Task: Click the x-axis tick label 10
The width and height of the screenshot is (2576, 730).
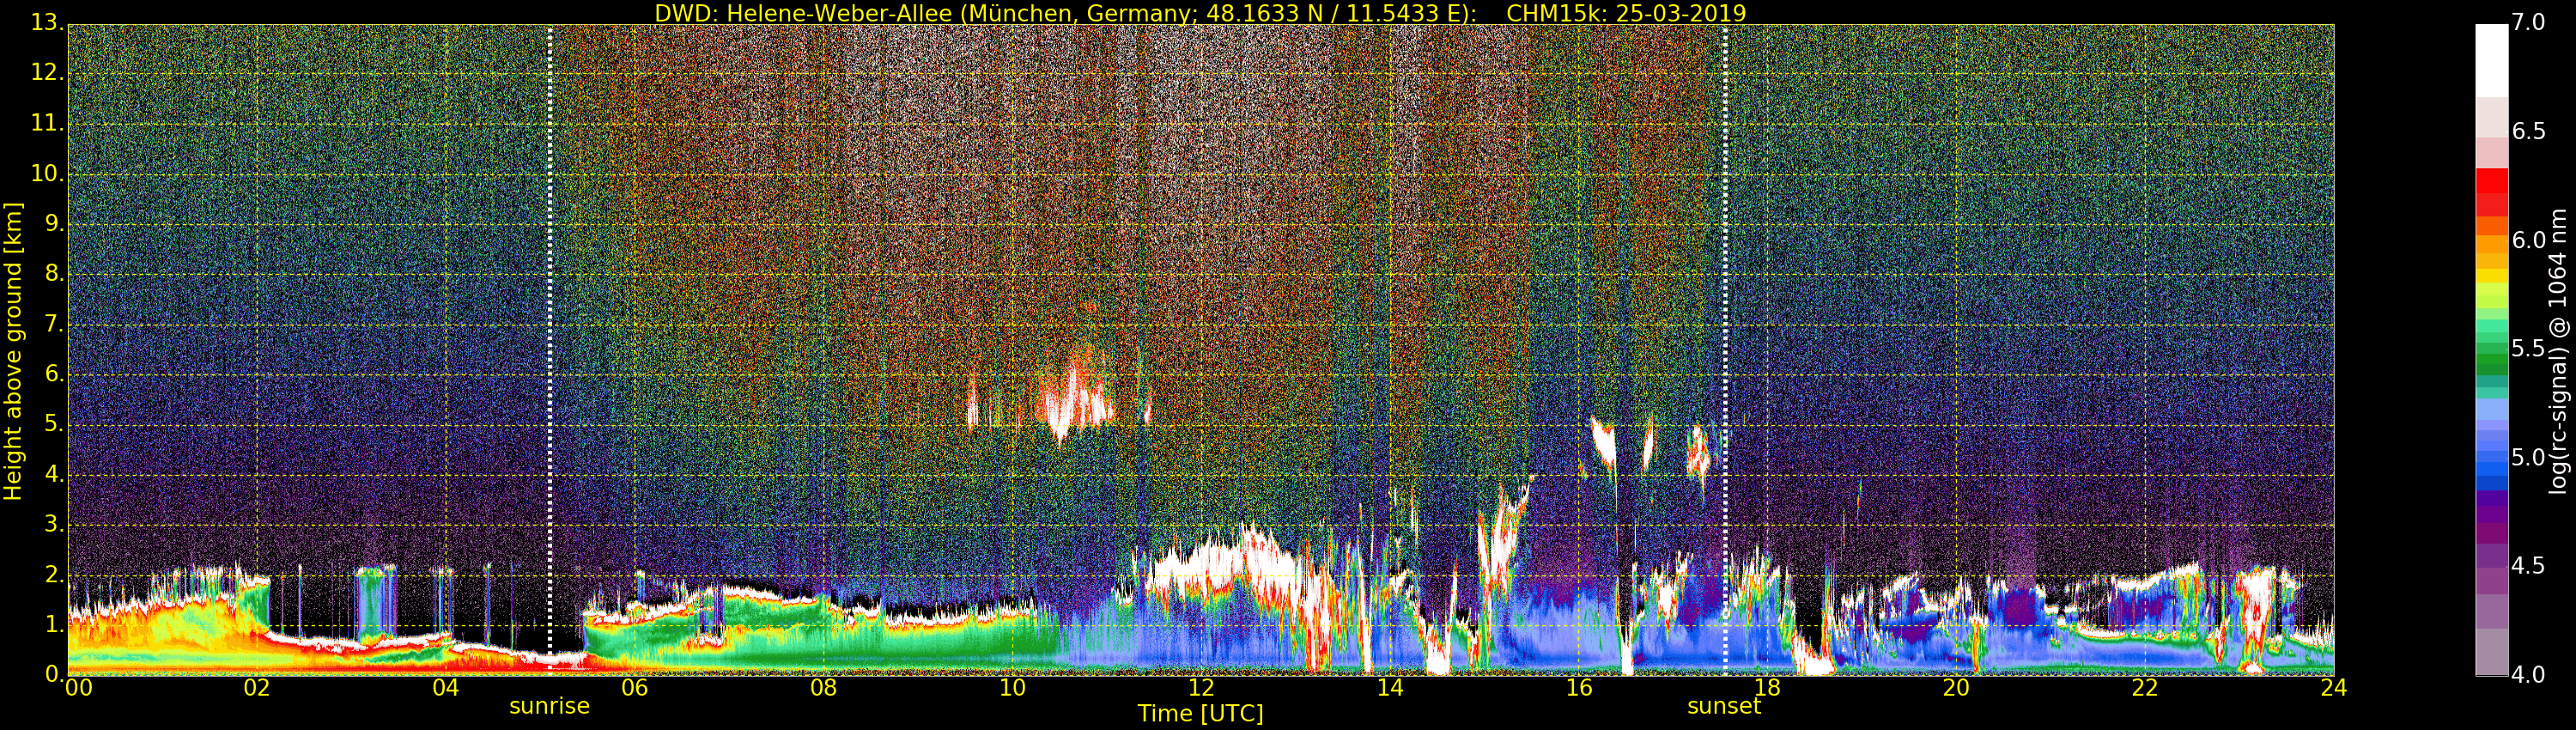Action: click(1012, 688)
